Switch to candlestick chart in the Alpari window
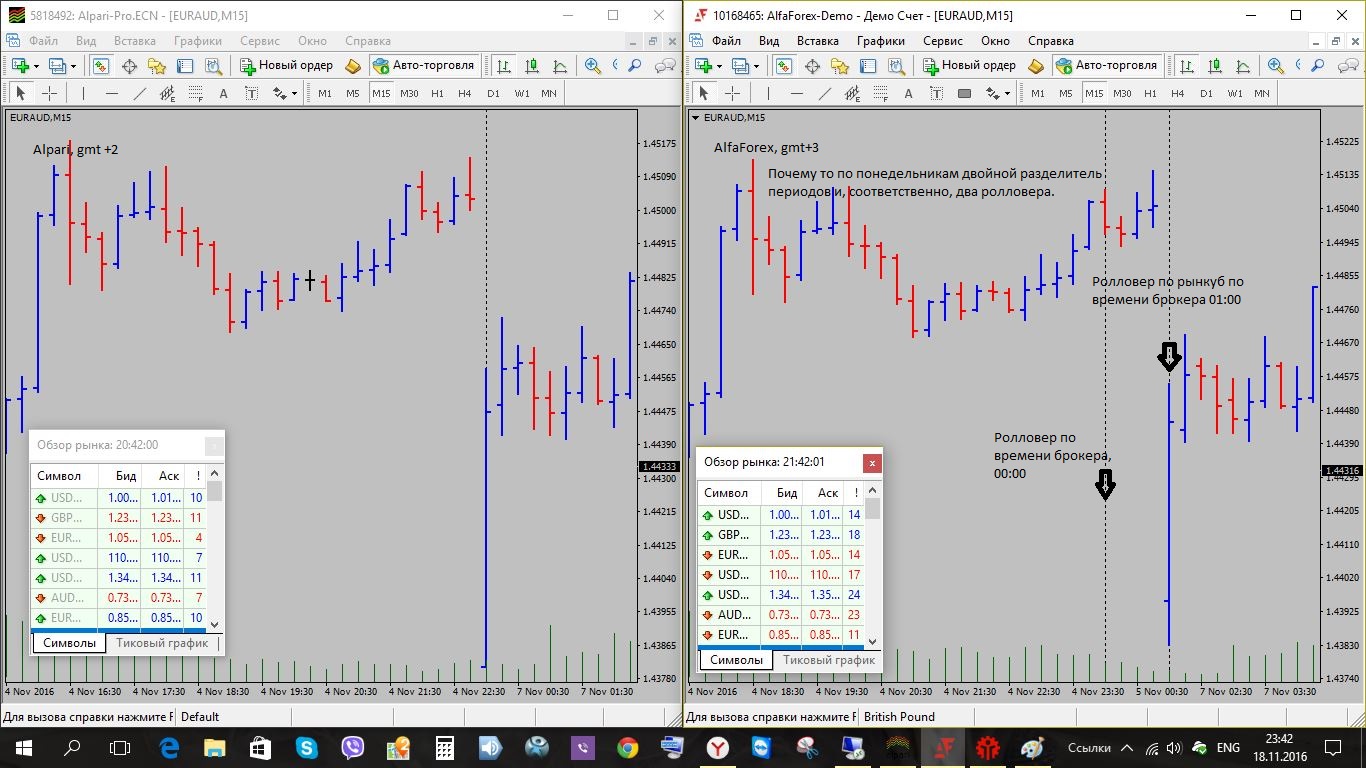This screenshot has height=768, width=1366. (531, 66)
